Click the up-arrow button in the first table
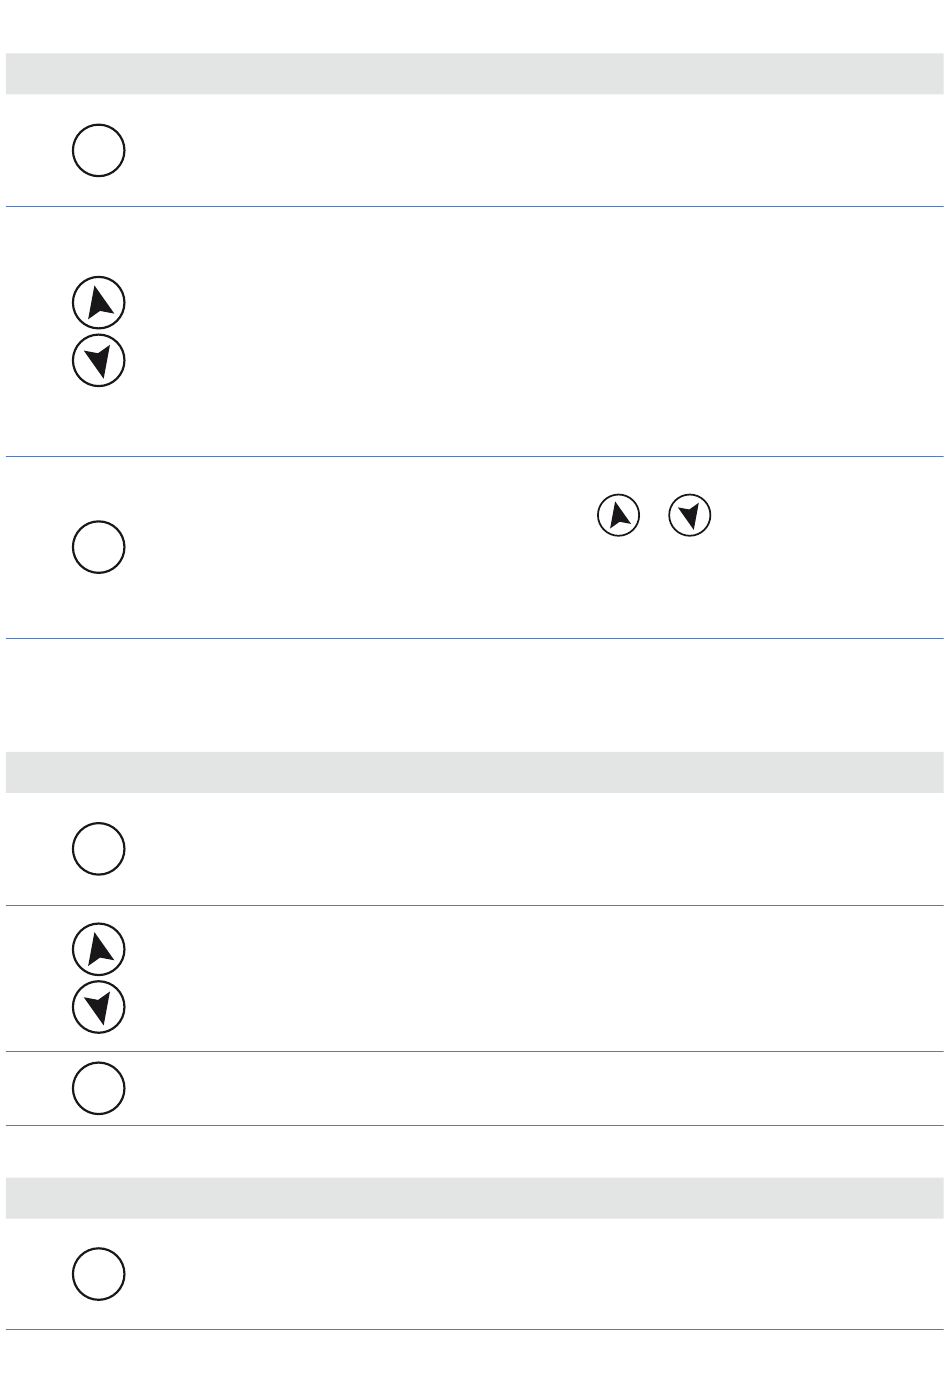The image size is (950, 1397). pyautogui.click(x=99, y=303)
